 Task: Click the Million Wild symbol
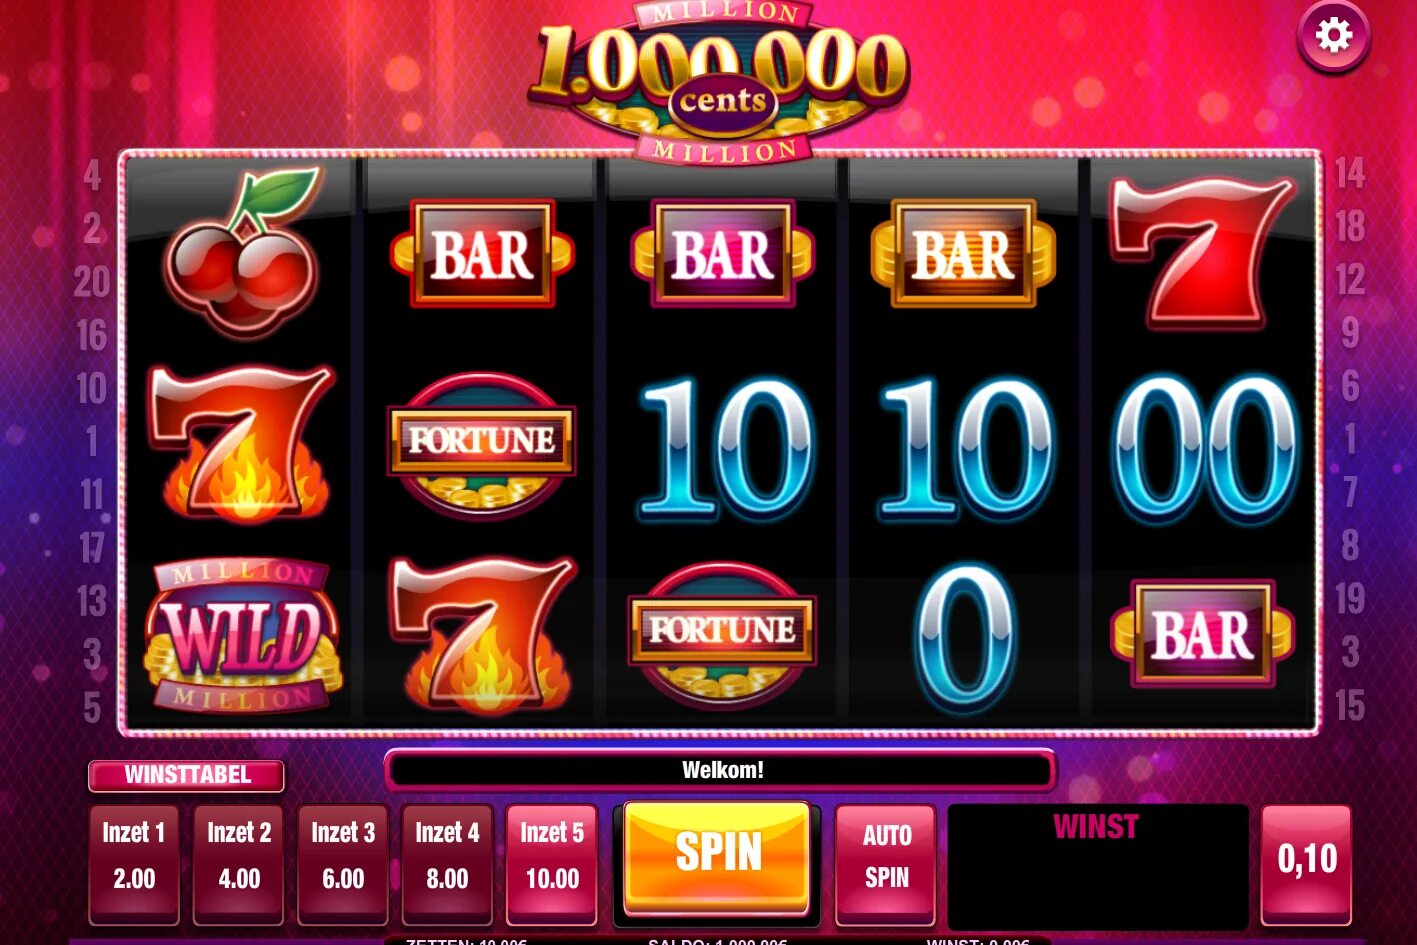(243, 634)
